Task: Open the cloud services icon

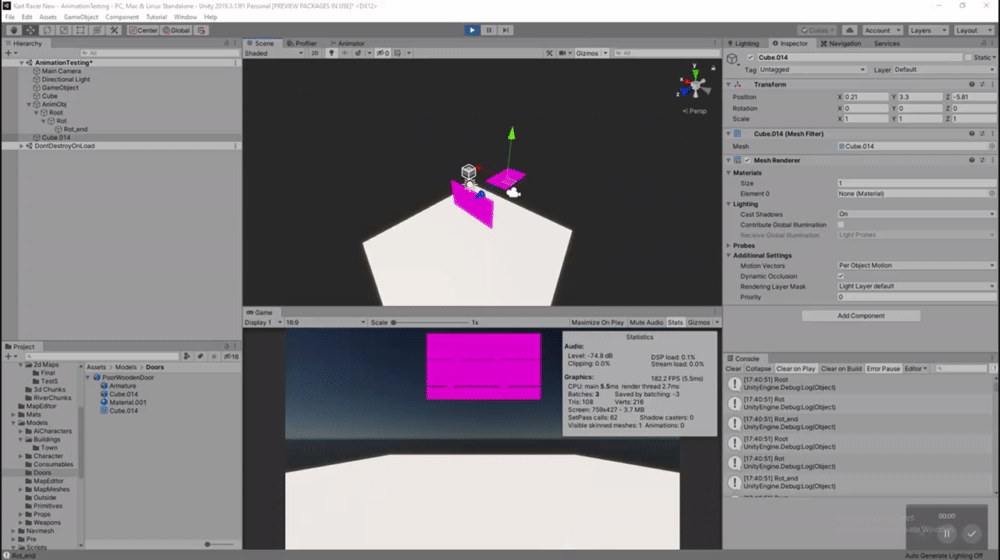Action: point(849,30)
